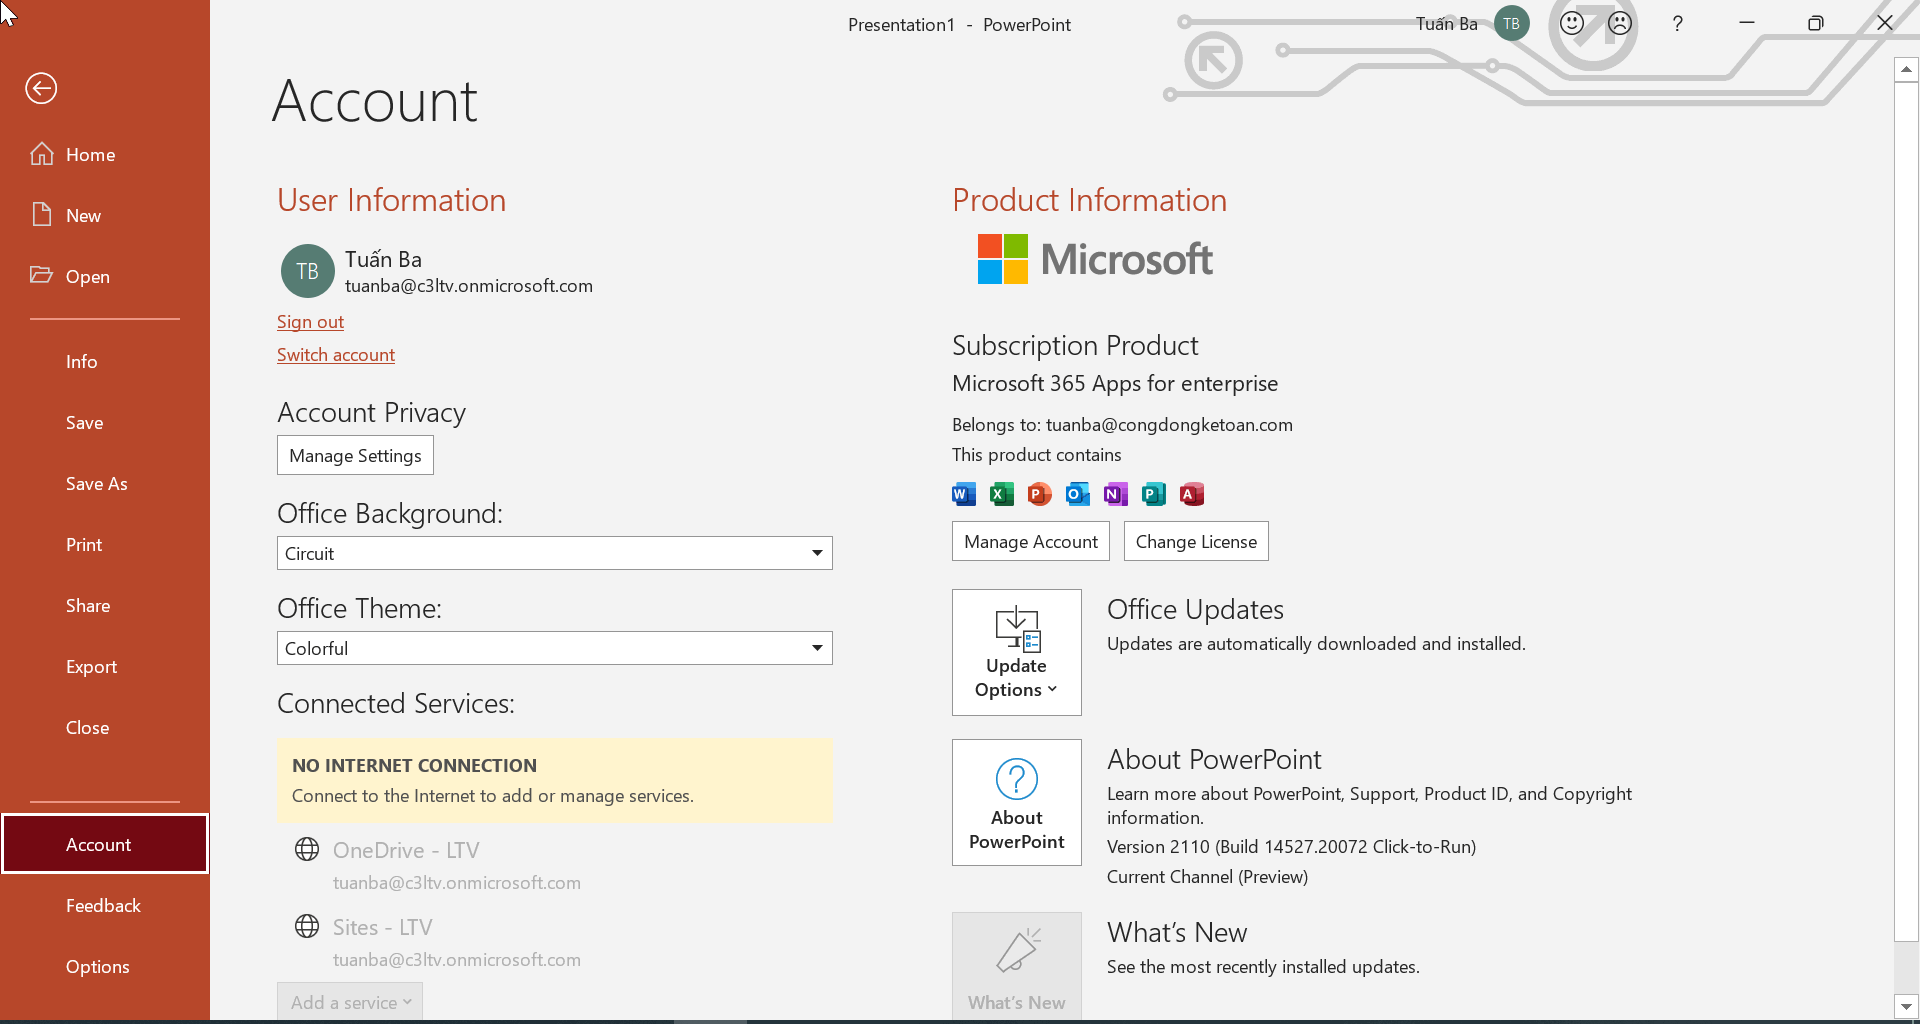Click the PowerPoint app icon in product list
Image resolution: width=1920 pixels, height=1024 pixels.
coord(1040,494)
